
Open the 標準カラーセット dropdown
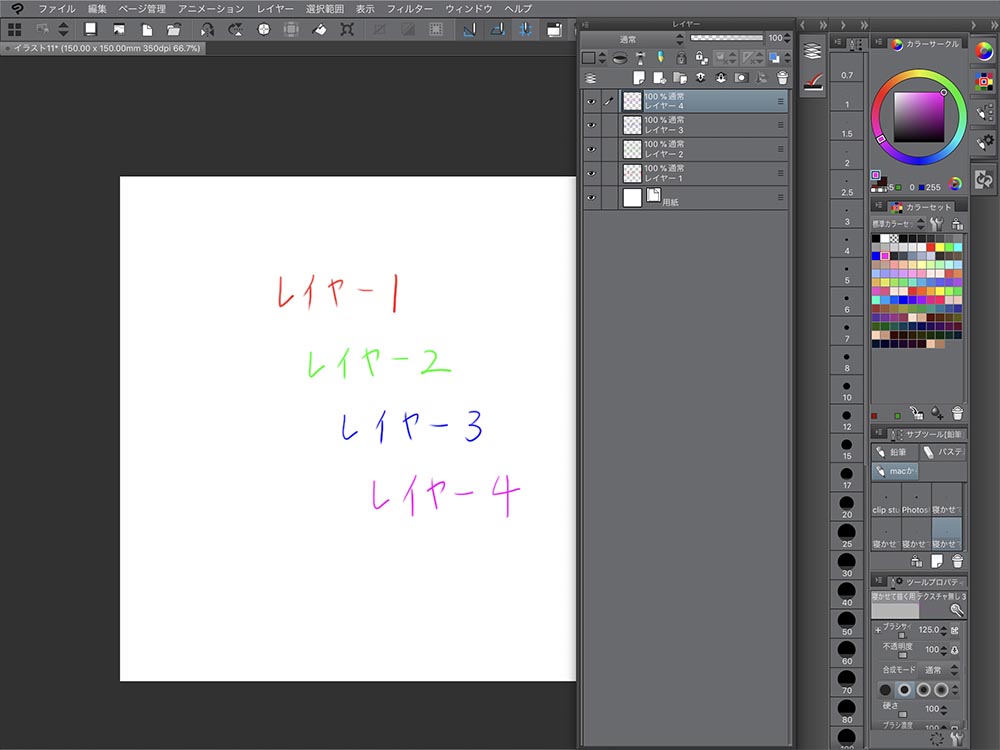[x=895, y=224]
